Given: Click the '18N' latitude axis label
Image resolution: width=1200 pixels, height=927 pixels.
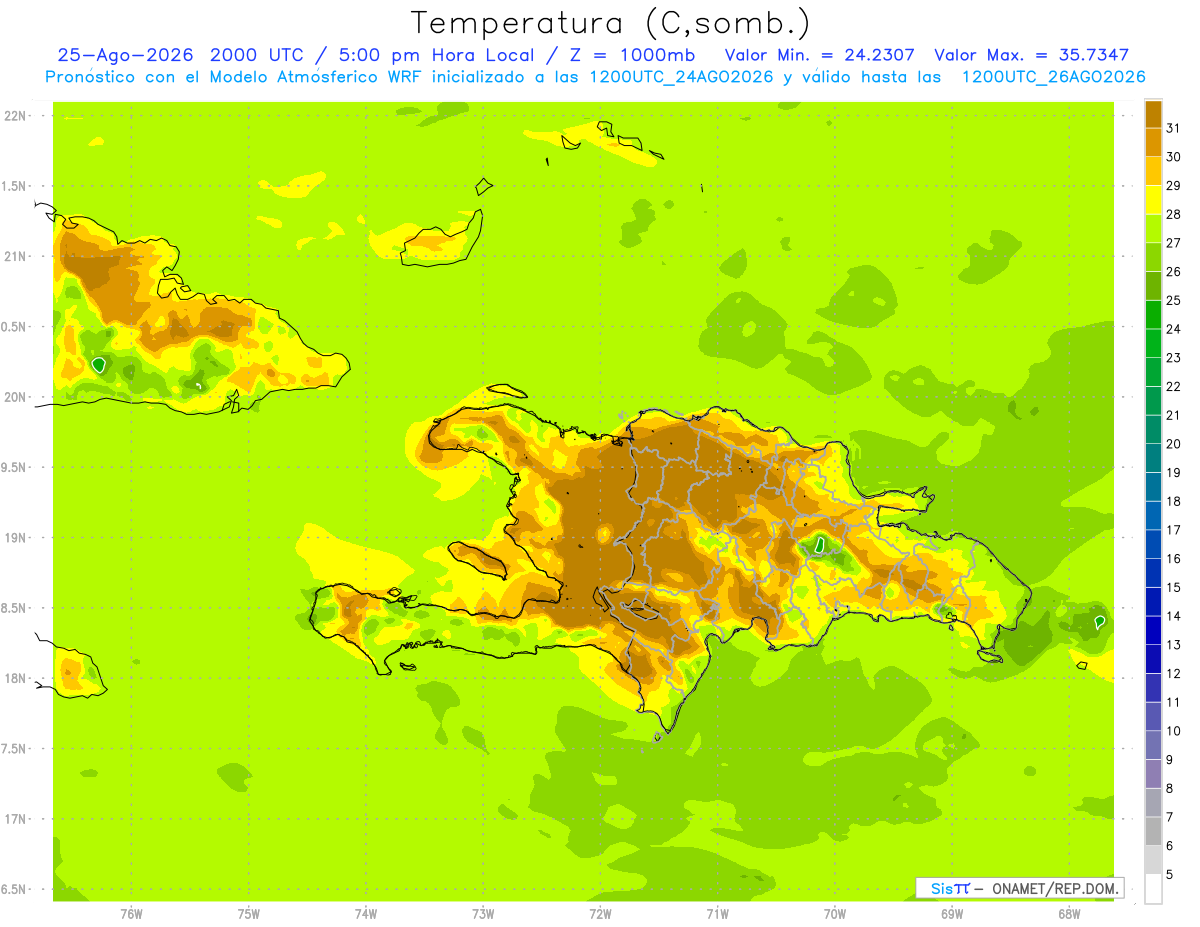Looking at the screenshot, I should click(x=16, y=678).
